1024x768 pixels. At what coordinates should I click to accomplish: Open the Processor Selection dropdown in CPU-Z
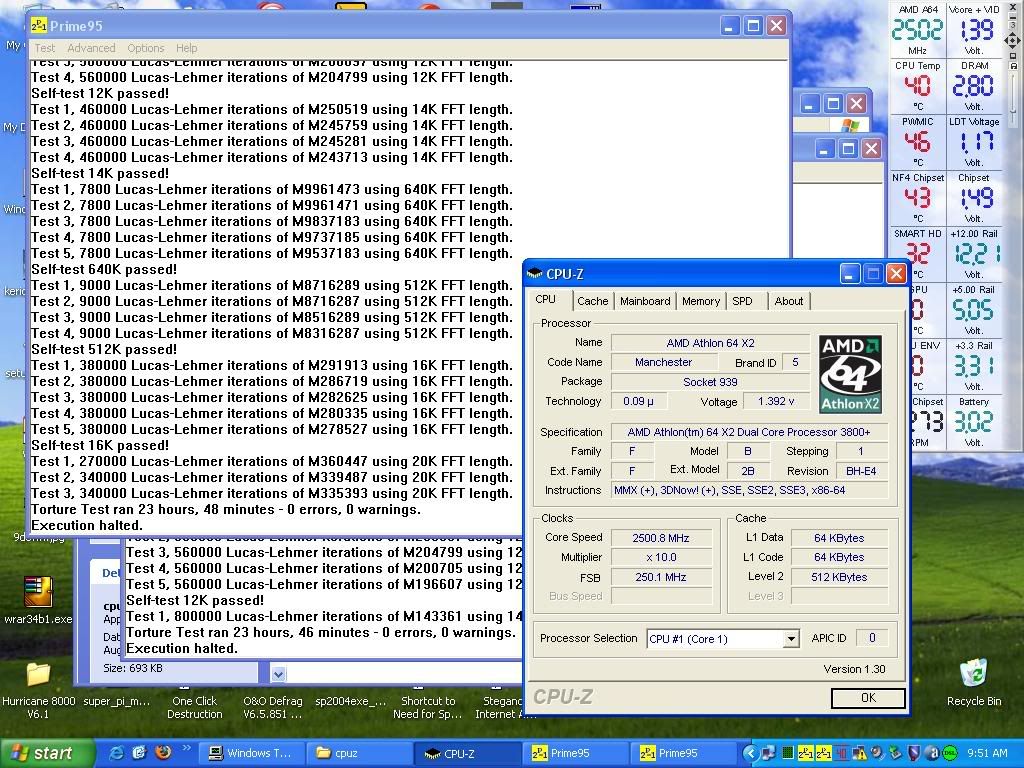pyautogui.click(x=791, y=639)
